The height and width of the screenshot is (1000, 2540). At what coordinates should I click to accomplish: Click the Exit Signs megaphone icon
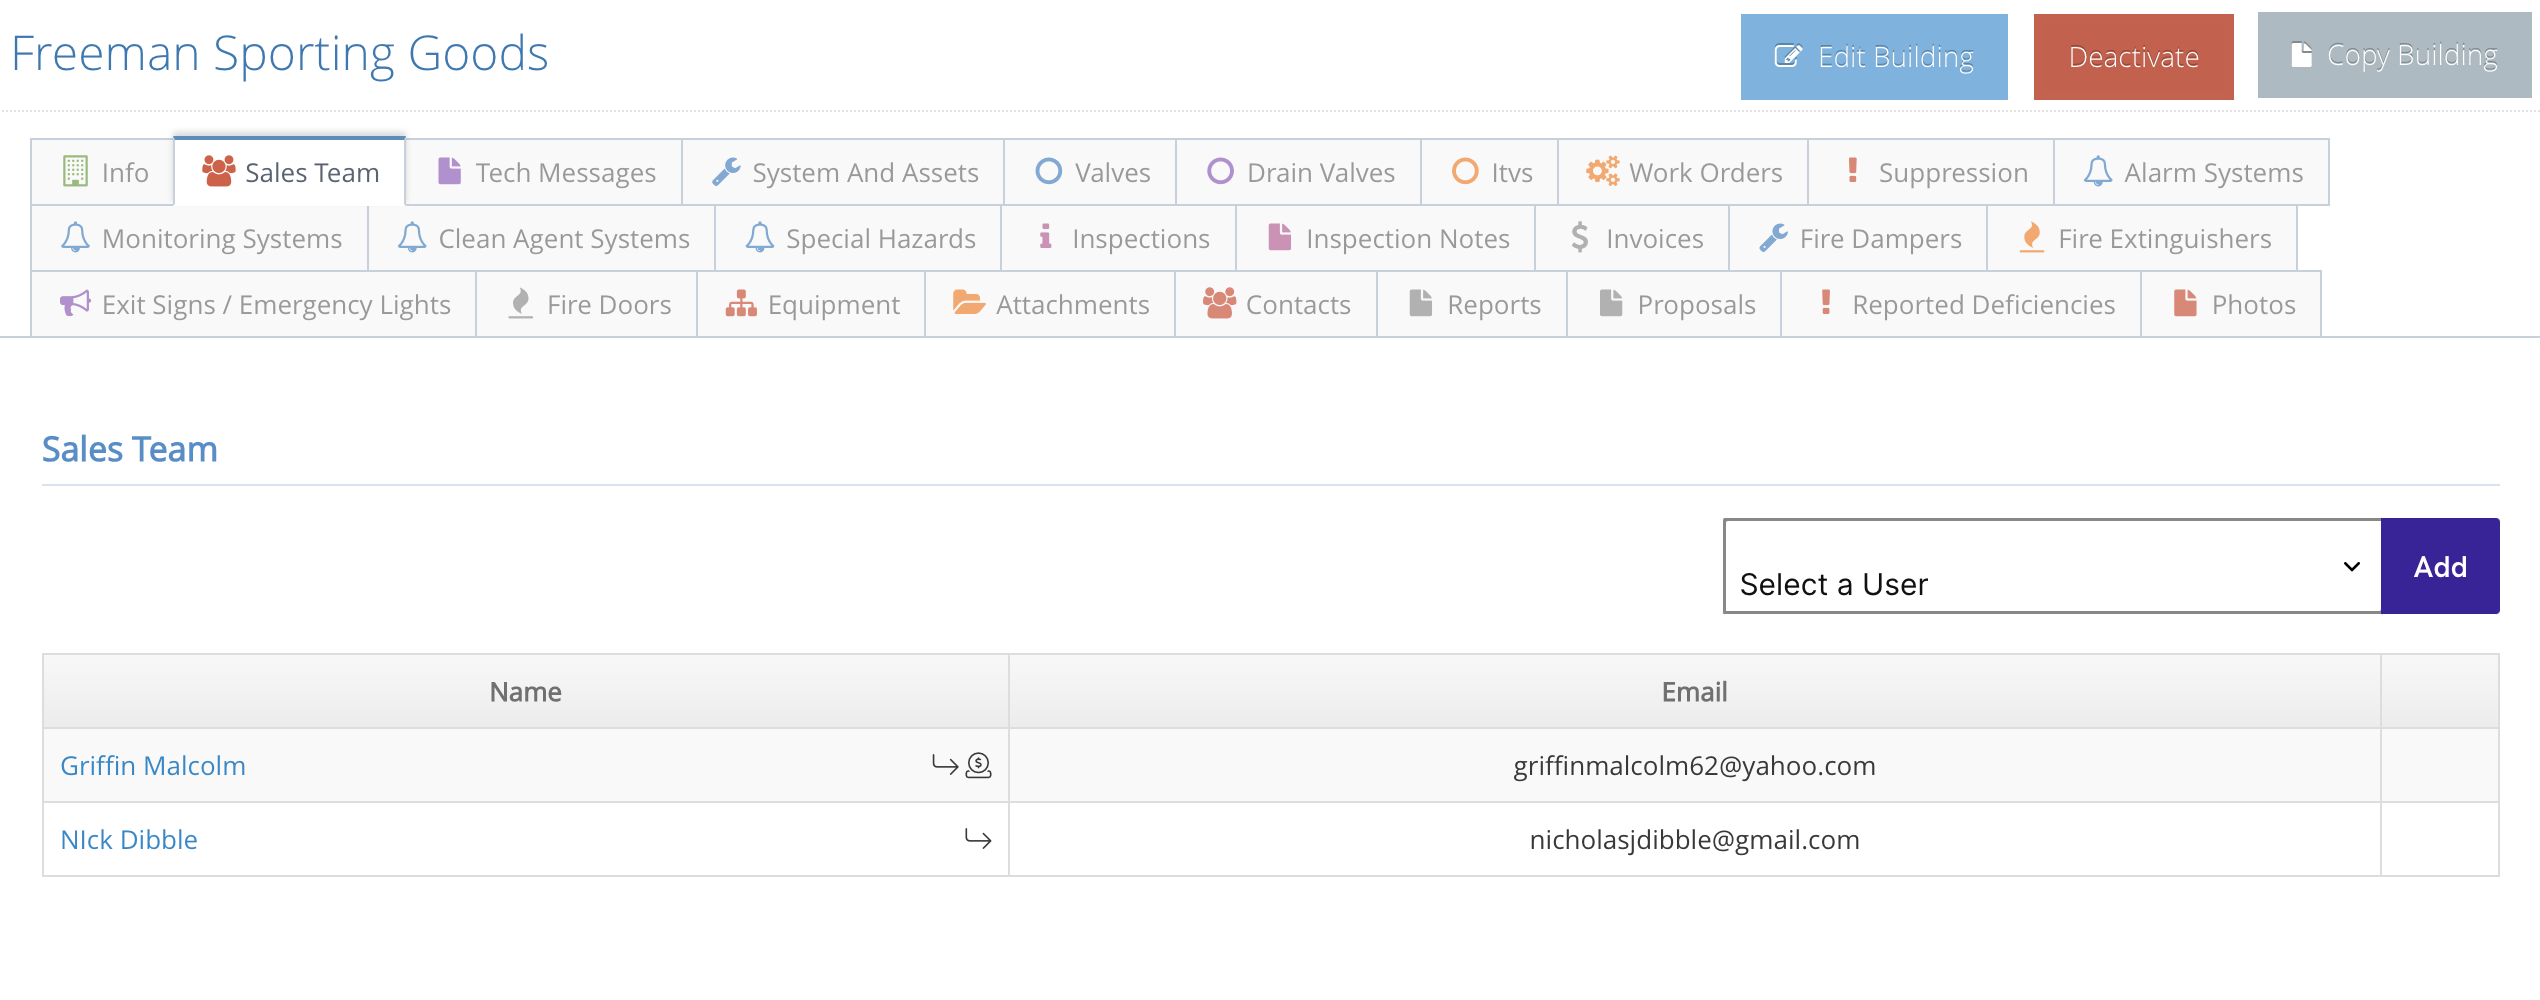point(76,303)
